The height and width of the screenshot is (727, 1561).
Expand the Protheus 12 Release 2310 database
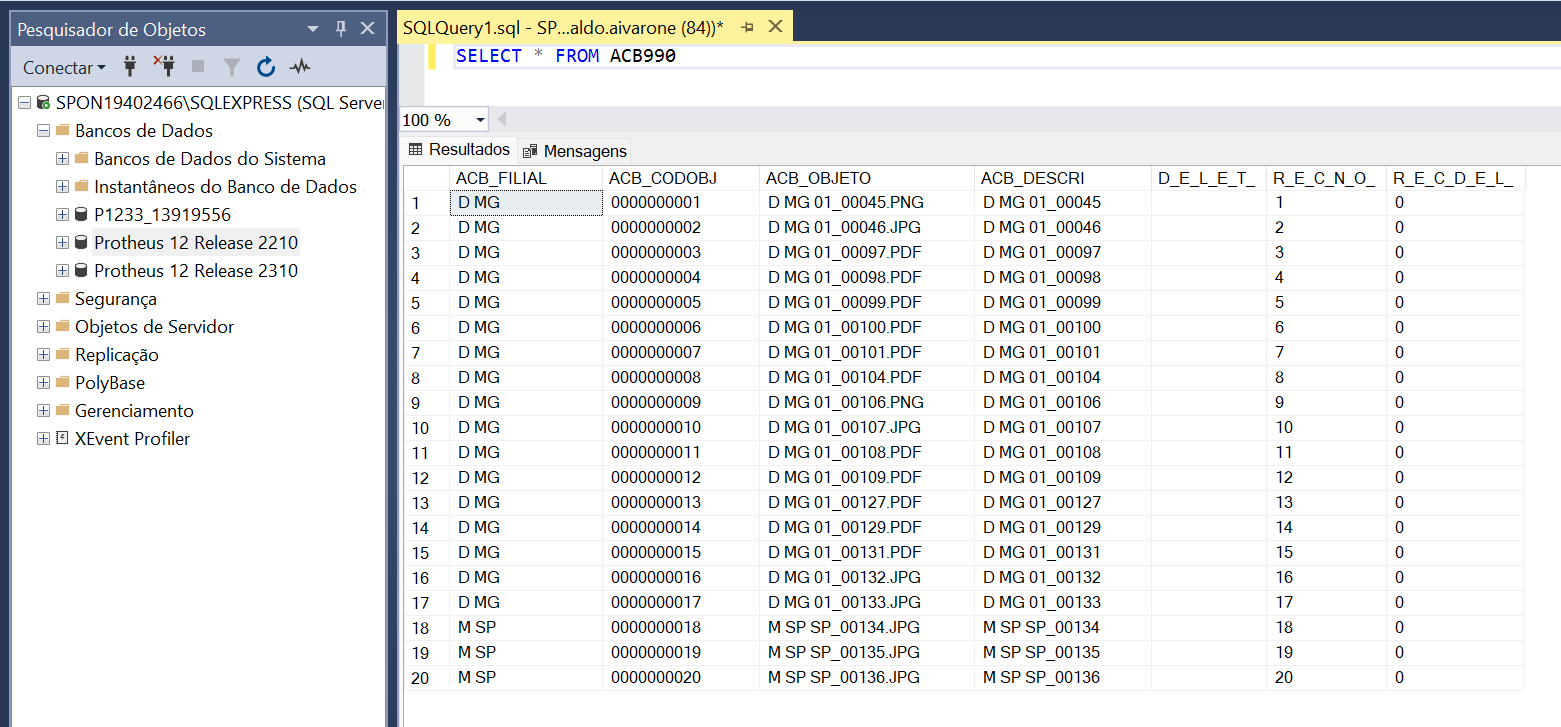click(x=62, y=271)
